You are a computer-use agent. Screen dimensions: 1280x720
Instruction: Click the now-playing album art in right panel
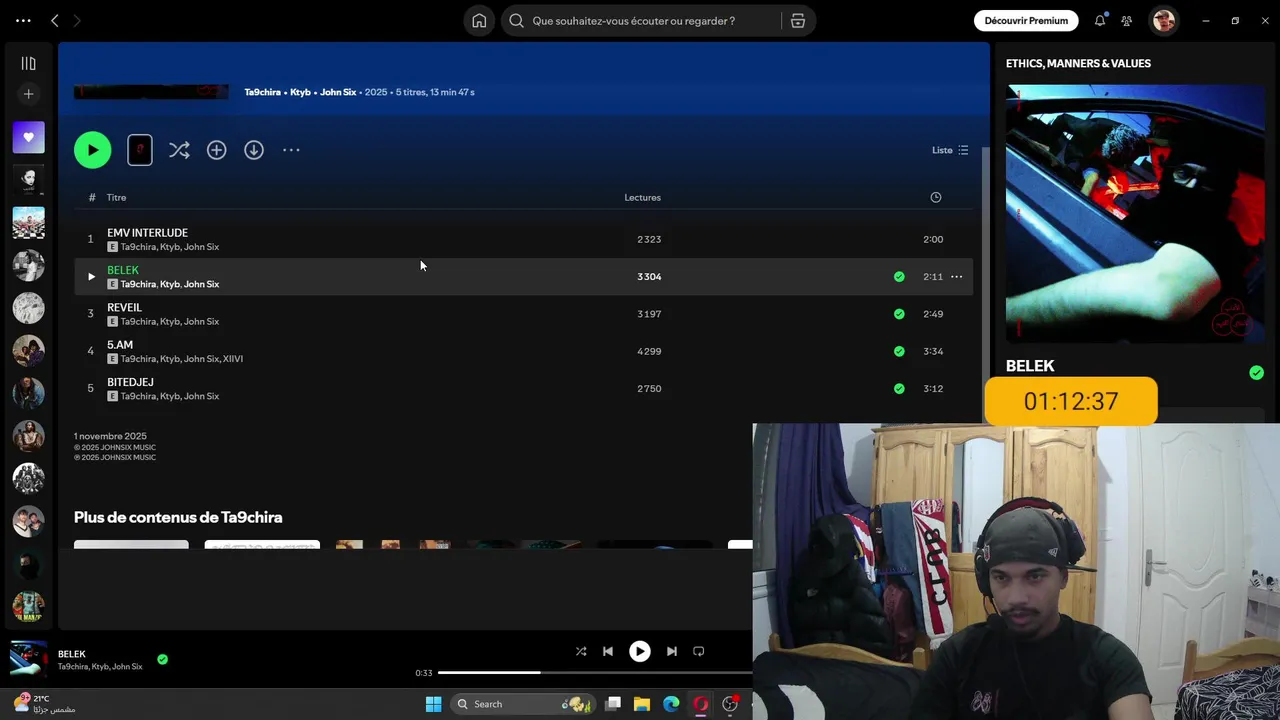1135,213
